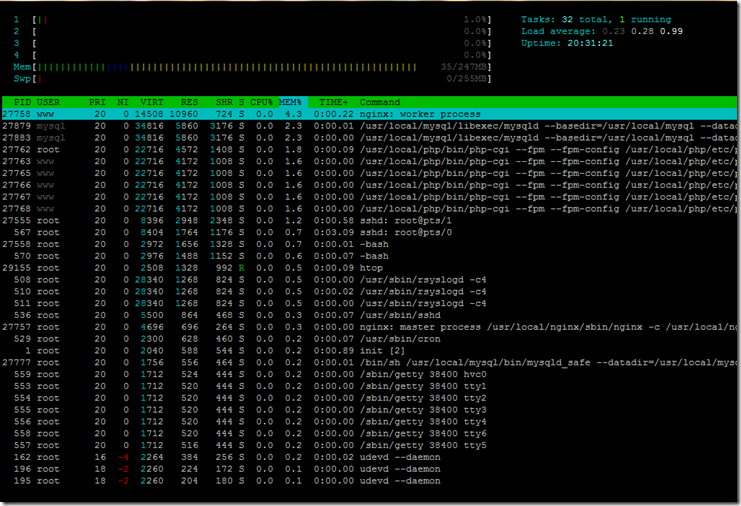
Task: Select udevd process PID 162
Action: [x=369, y=457]
